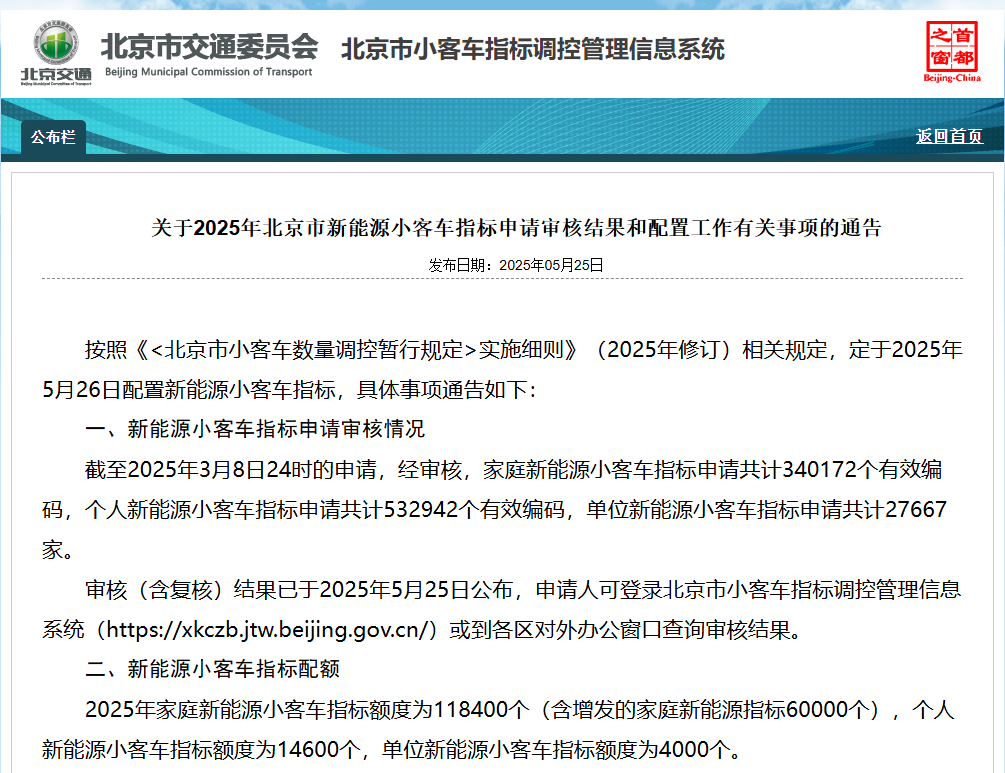Viewport: 1005px width, 773px height.
Task: Click the number 60000 in quota paragraph
Action: pos(817,710)
